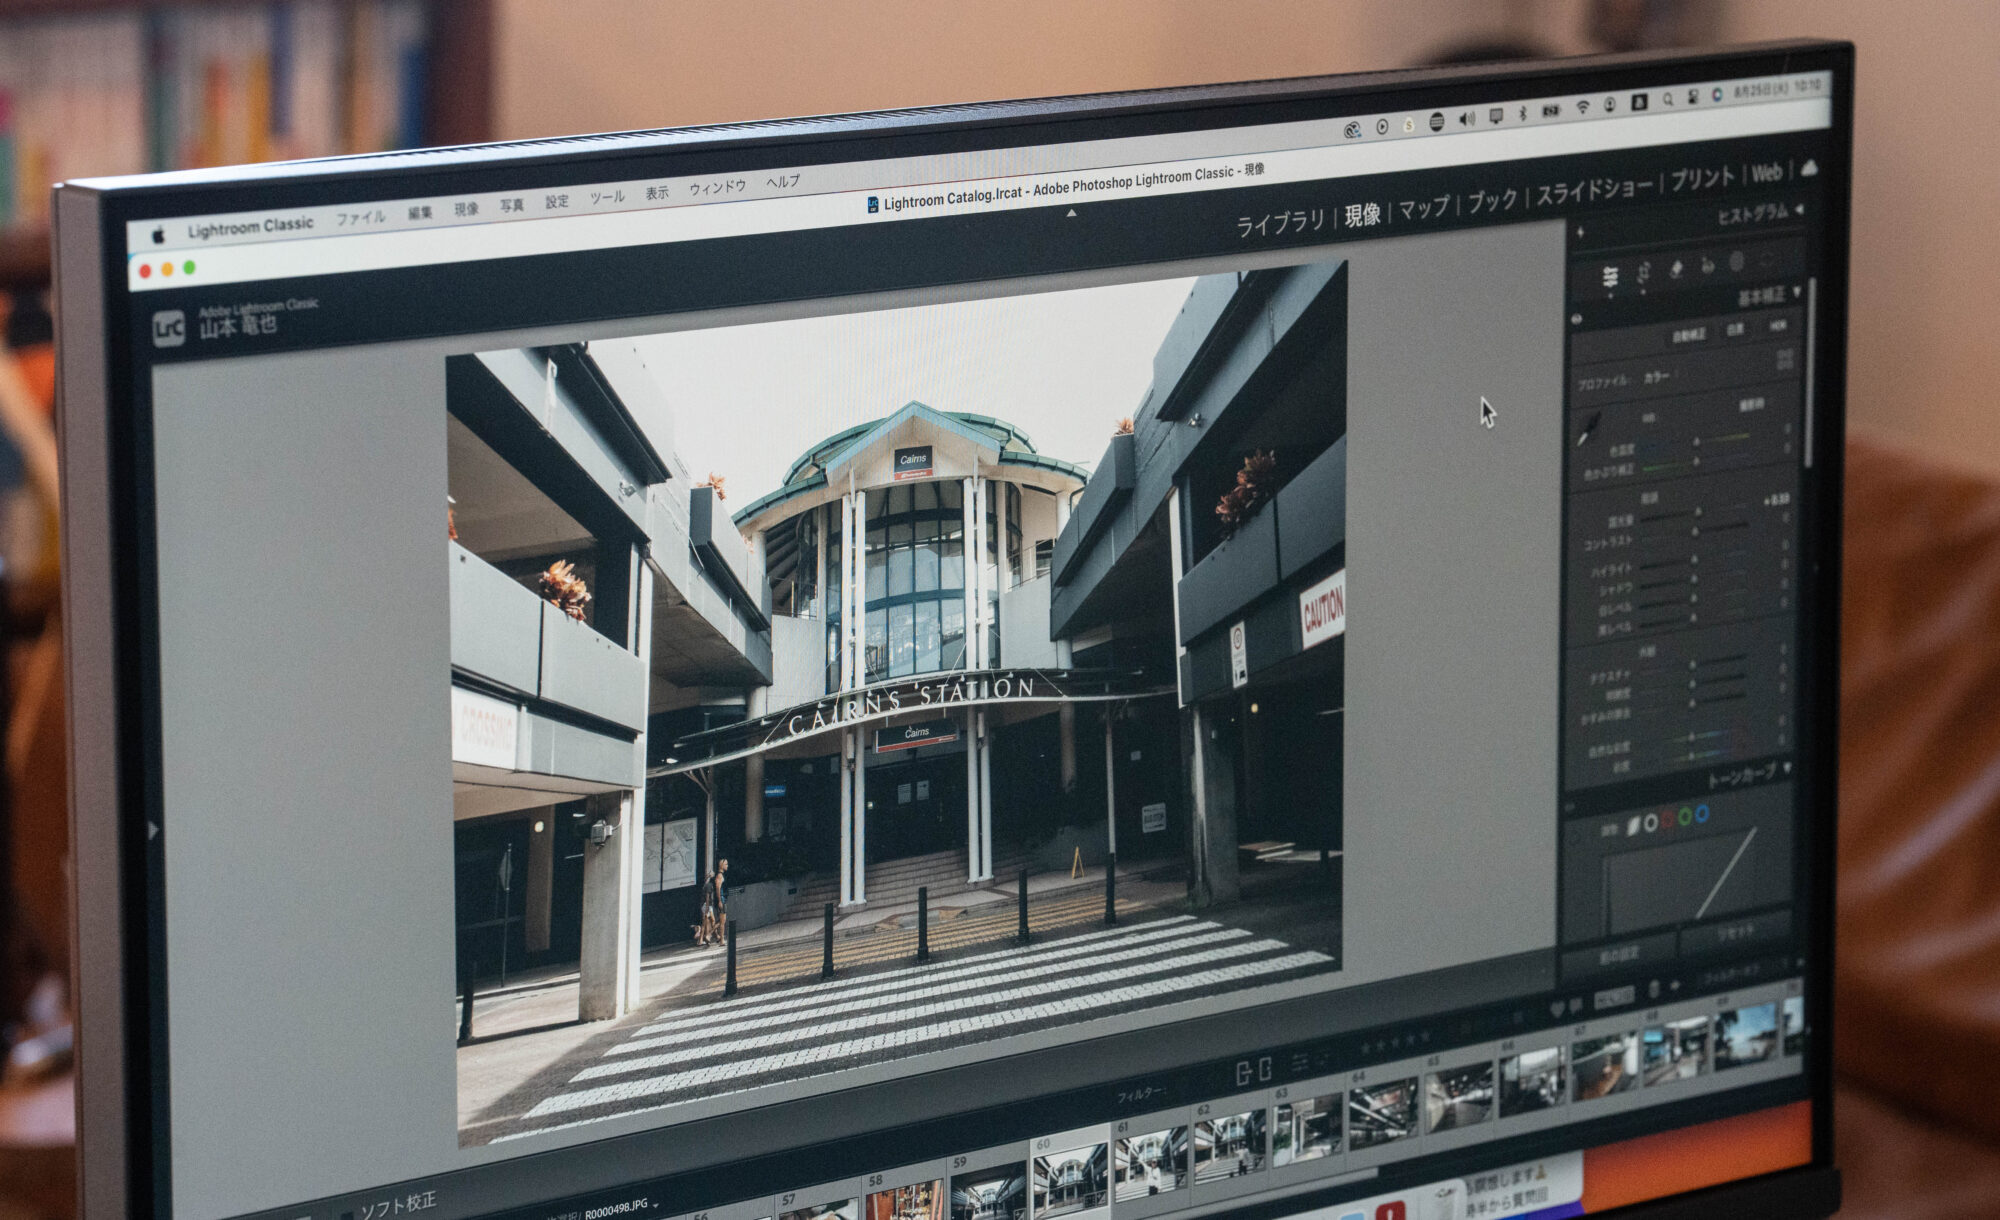Select the Healing eraser tool
The width and height of the screenshot is (2000, 1220).
(1676, 269)
